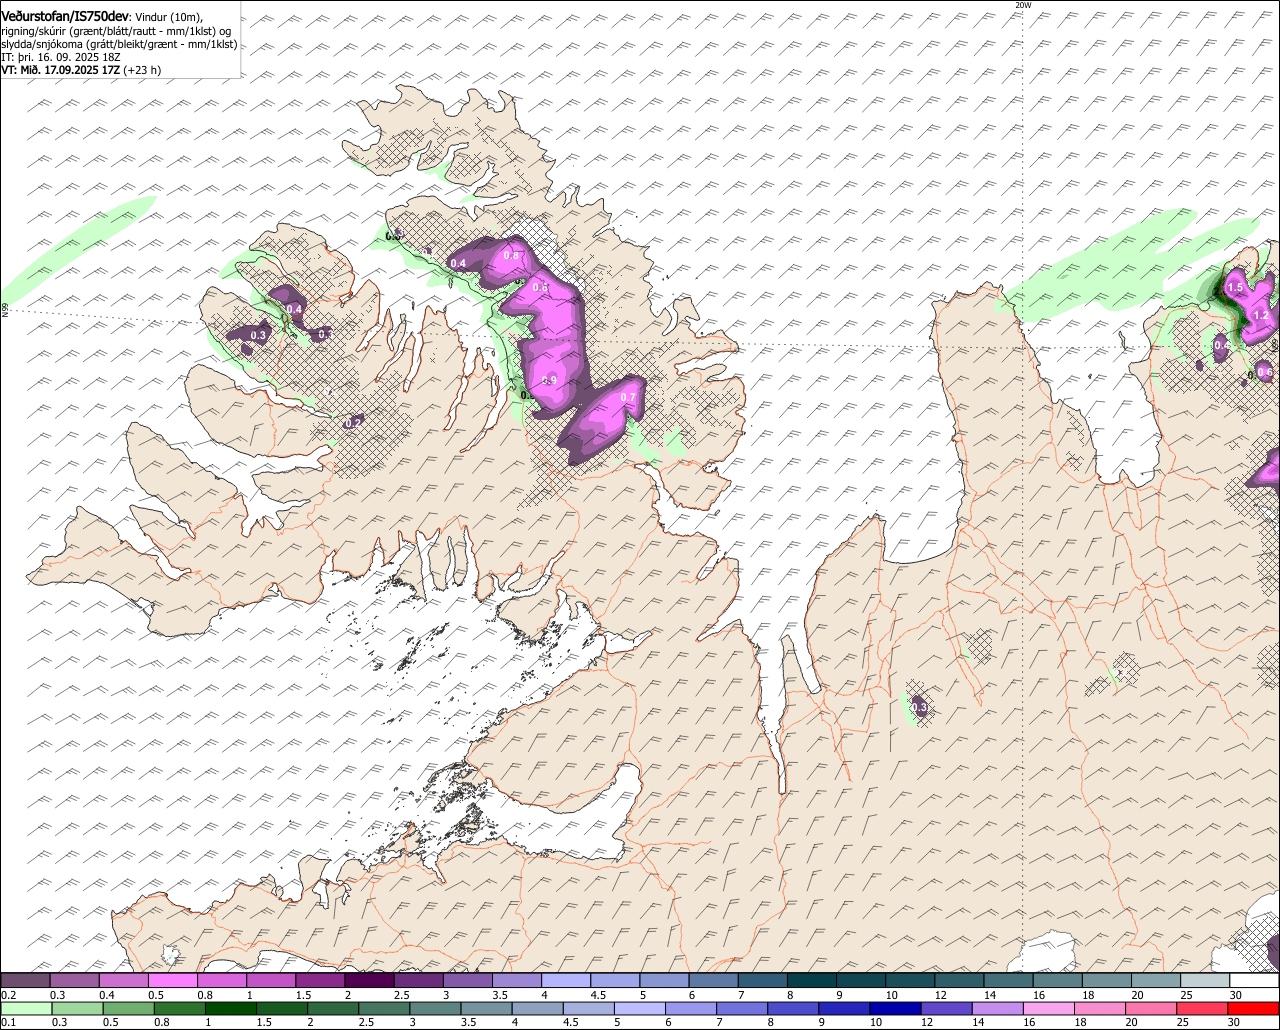Click the 20W longitude label
This screenshot has width=1280, height=1030.
coord(1022,6)
